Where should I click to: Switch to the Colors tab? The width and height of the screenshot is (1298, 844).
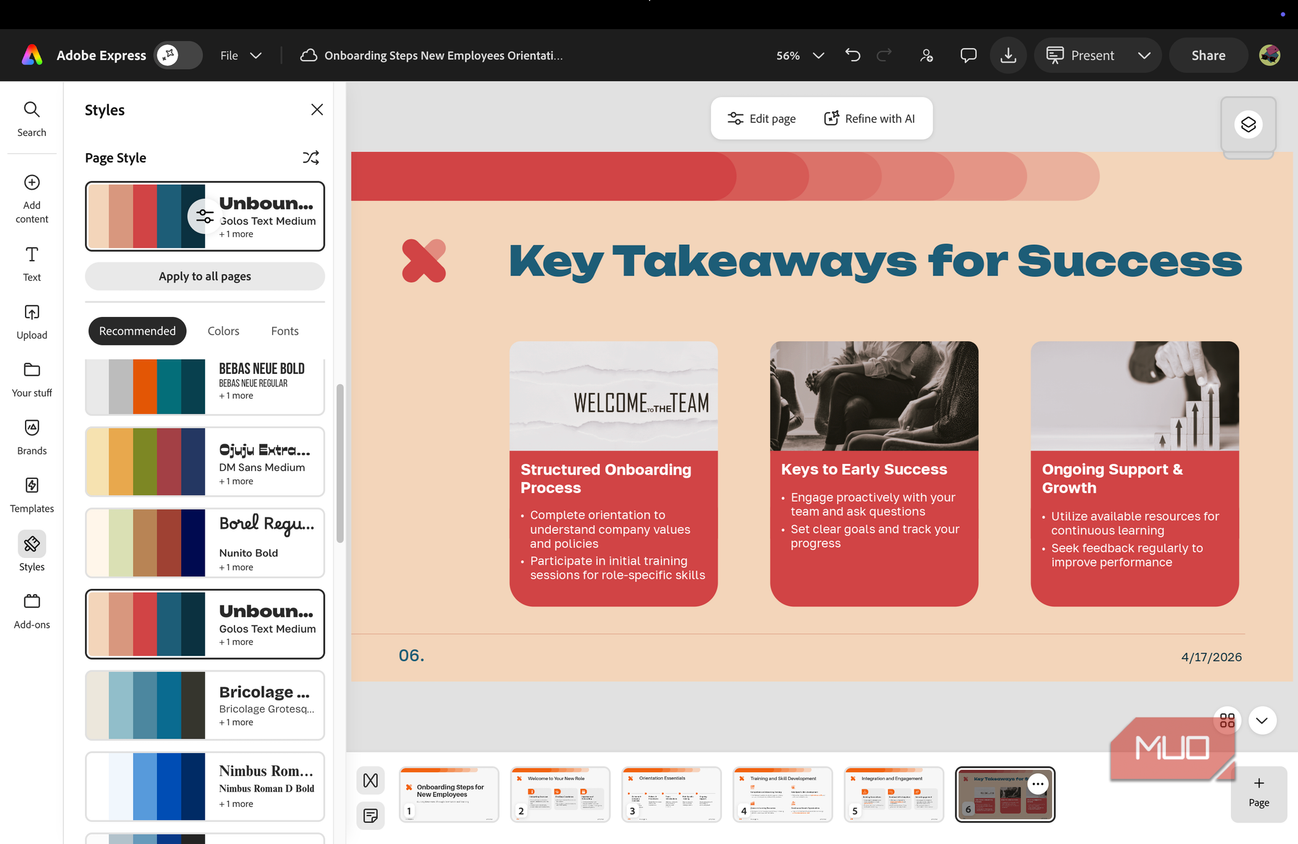click(223, 331)
